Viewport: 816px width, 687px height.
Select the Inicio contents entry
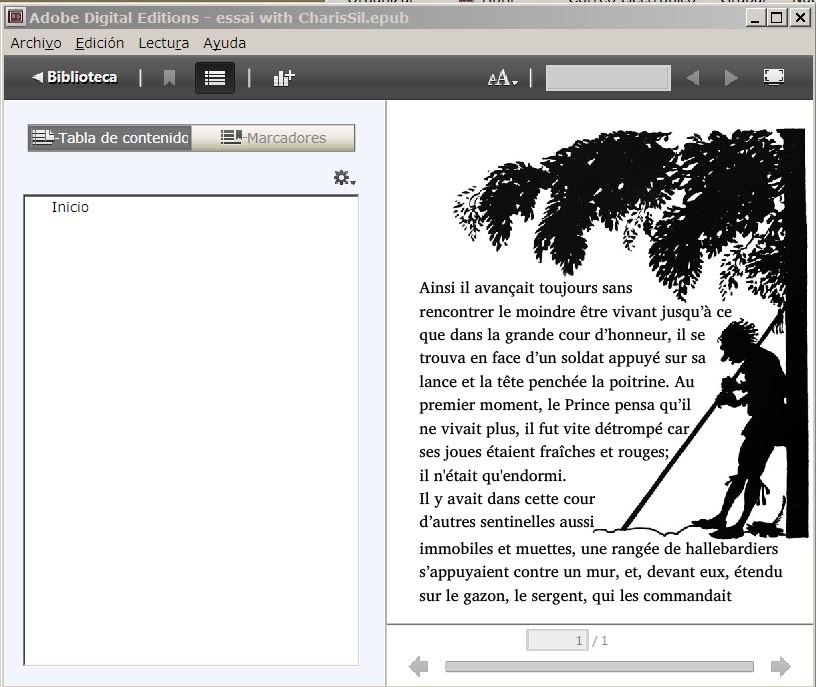[70, 207]
